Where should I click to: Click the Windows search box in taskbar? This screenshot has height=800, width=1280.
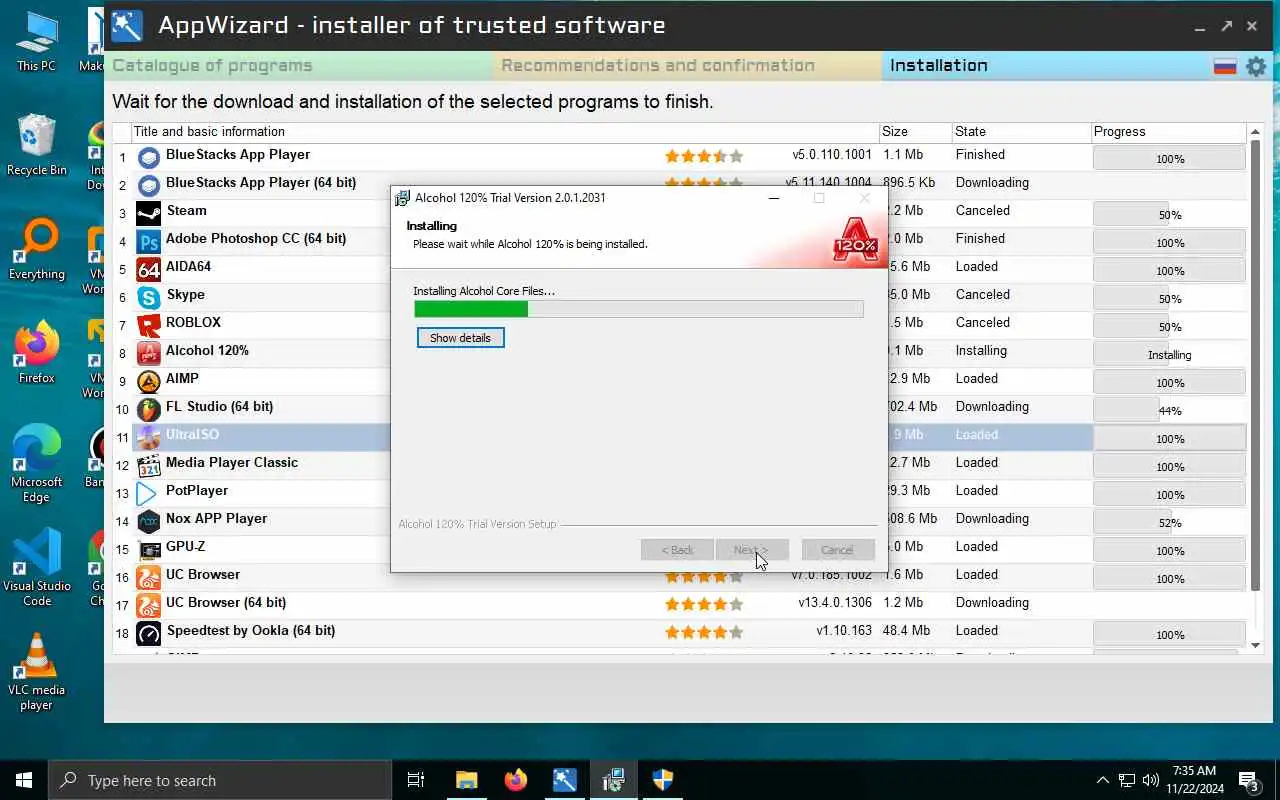(x=220, y=780)
